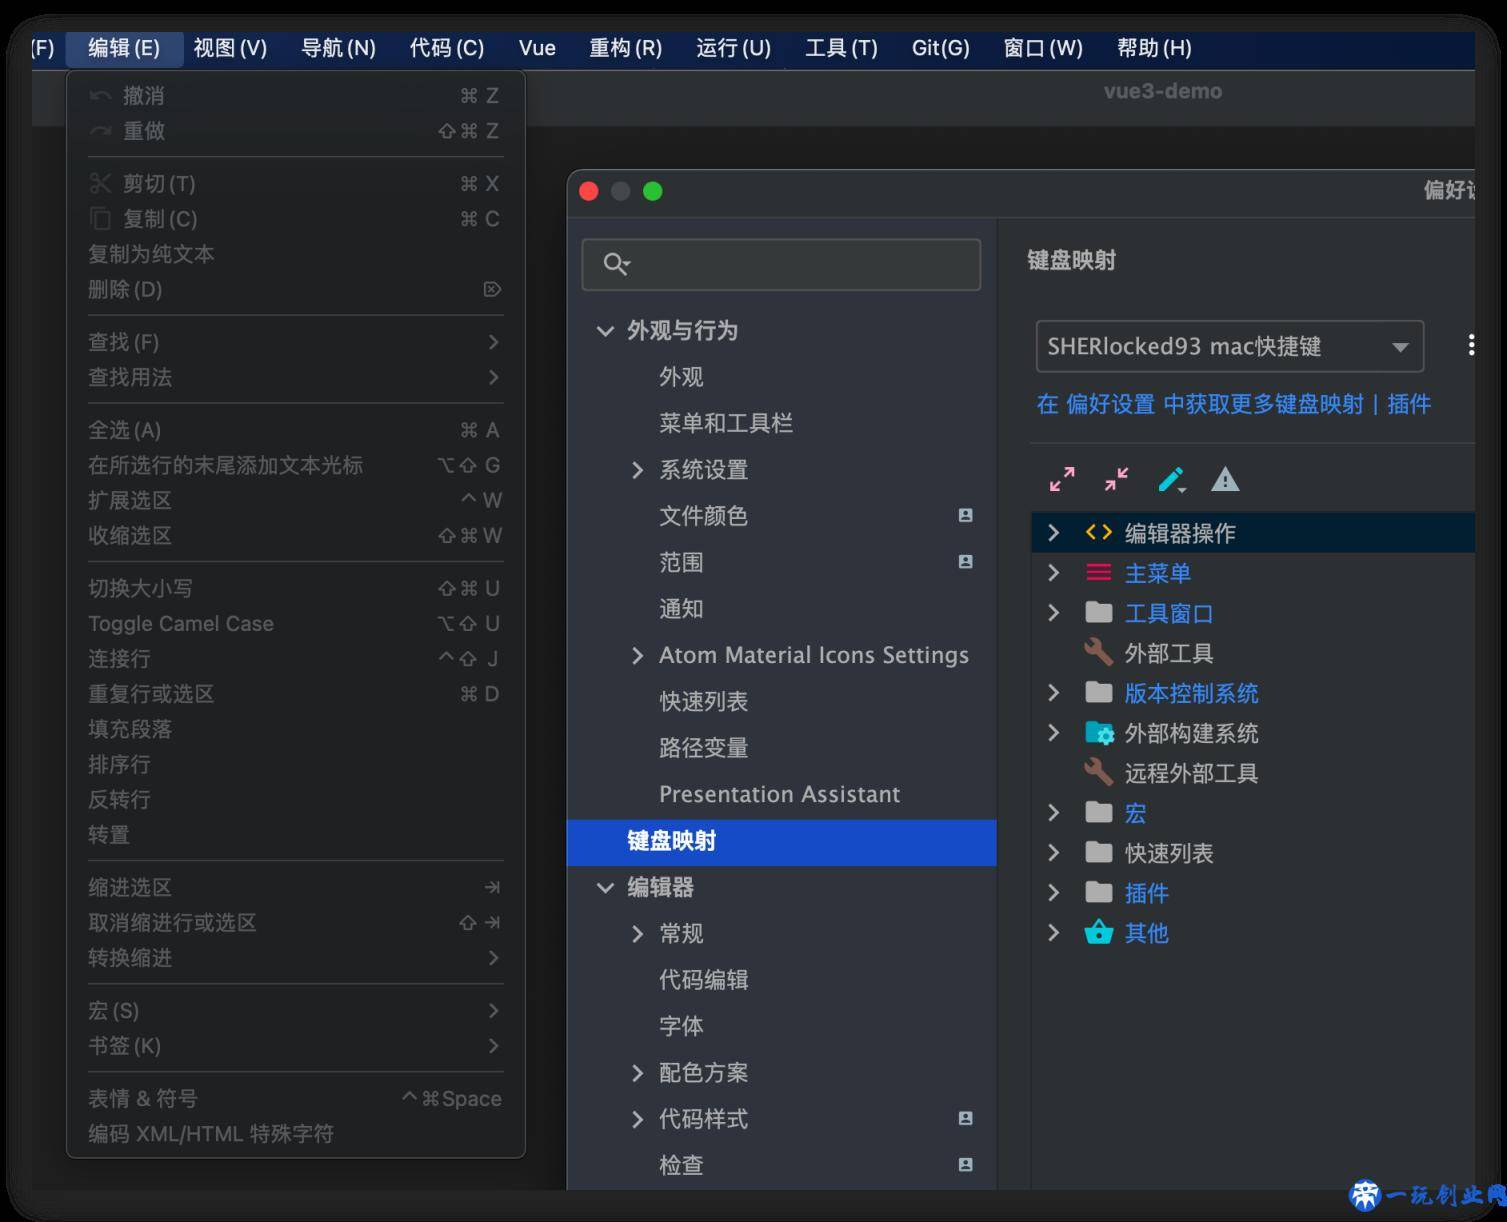Click the Expand All arrows icon in keymap toolbar
This screenshot has height=1222, width=1507.
1062,480
